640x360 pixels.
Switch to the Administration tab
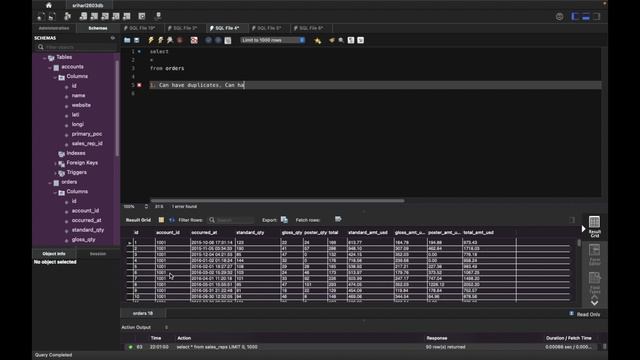pyautogui.click(x=54, y=28)
